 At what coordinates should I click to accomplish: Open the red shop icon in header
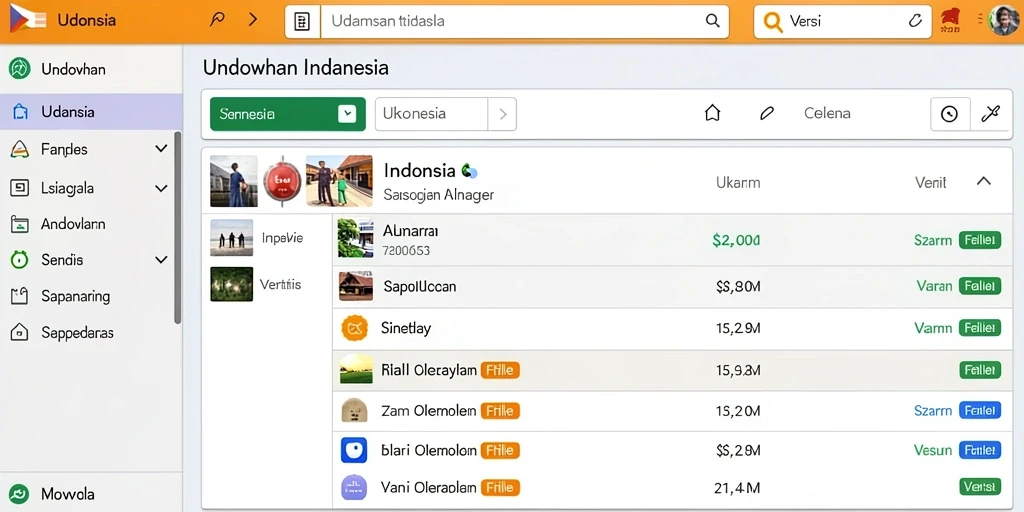point(950,21)
